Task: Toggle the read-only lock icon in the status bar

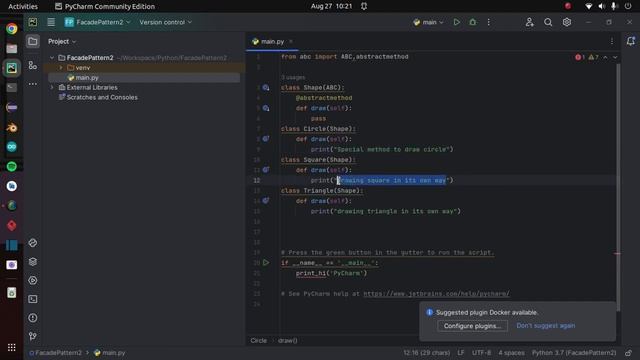Action: (x=628, y=353)
